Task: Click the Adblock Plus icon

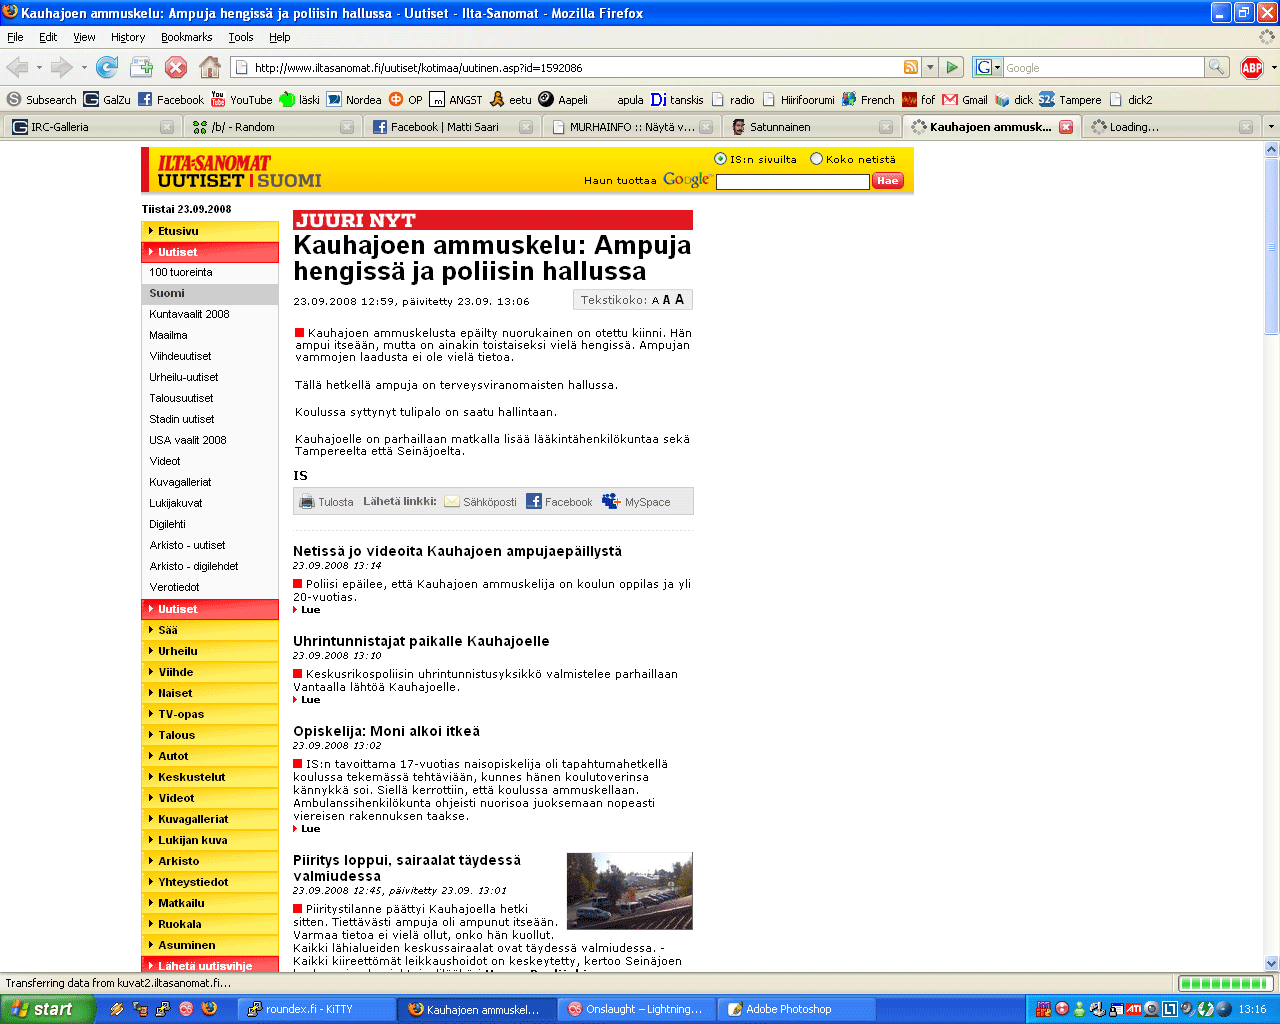Action: click(1251, 67)
